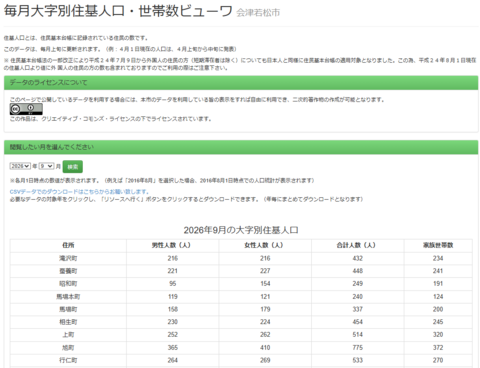The width and height of the screenshot is (480, 368).
Task: Click the 会津若松市 subtitle text
Action: coord(258,13)
